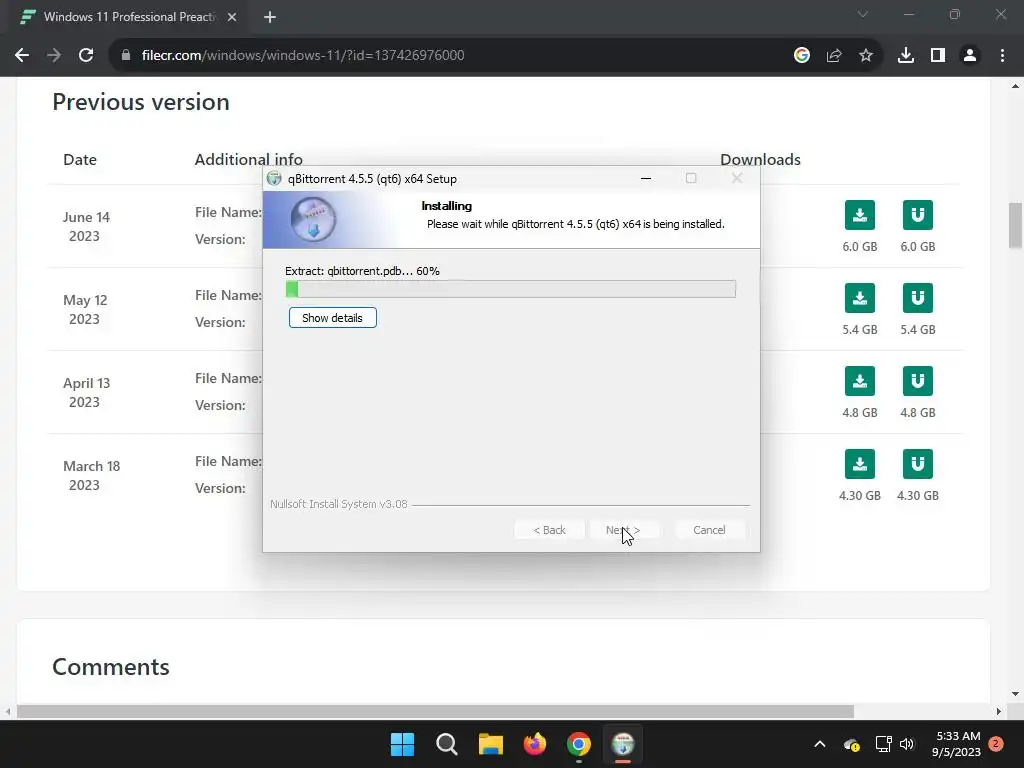Click the OneDrive warning icon in the tray
The width and height of the screenshot is (1024, 768).
[852, 744]
